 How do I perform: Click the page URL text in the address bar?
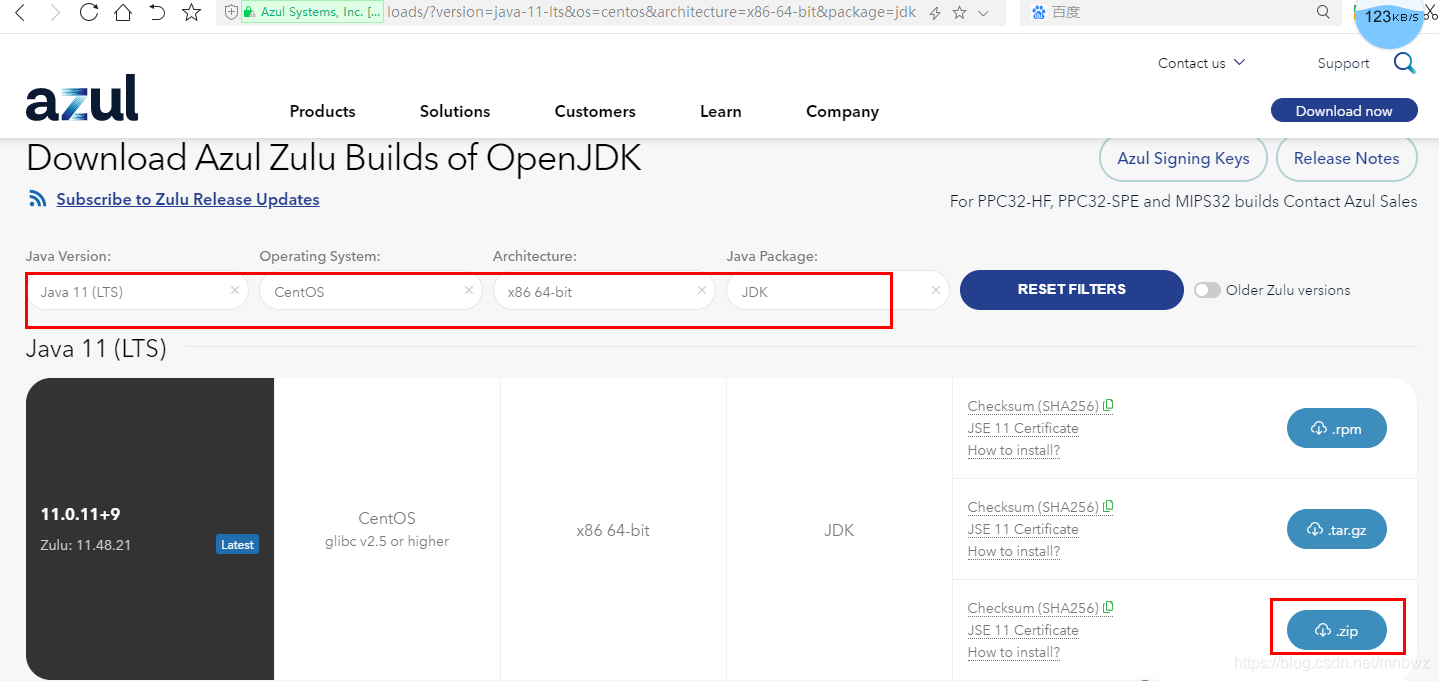(651, 12)
